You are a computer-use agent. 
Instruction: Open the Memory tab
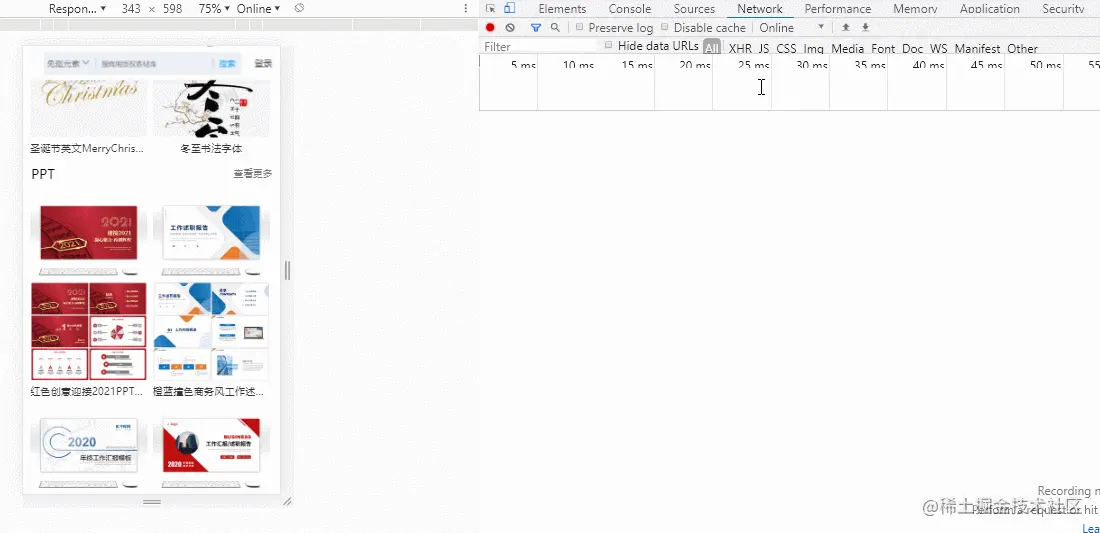tap(915, 8)
